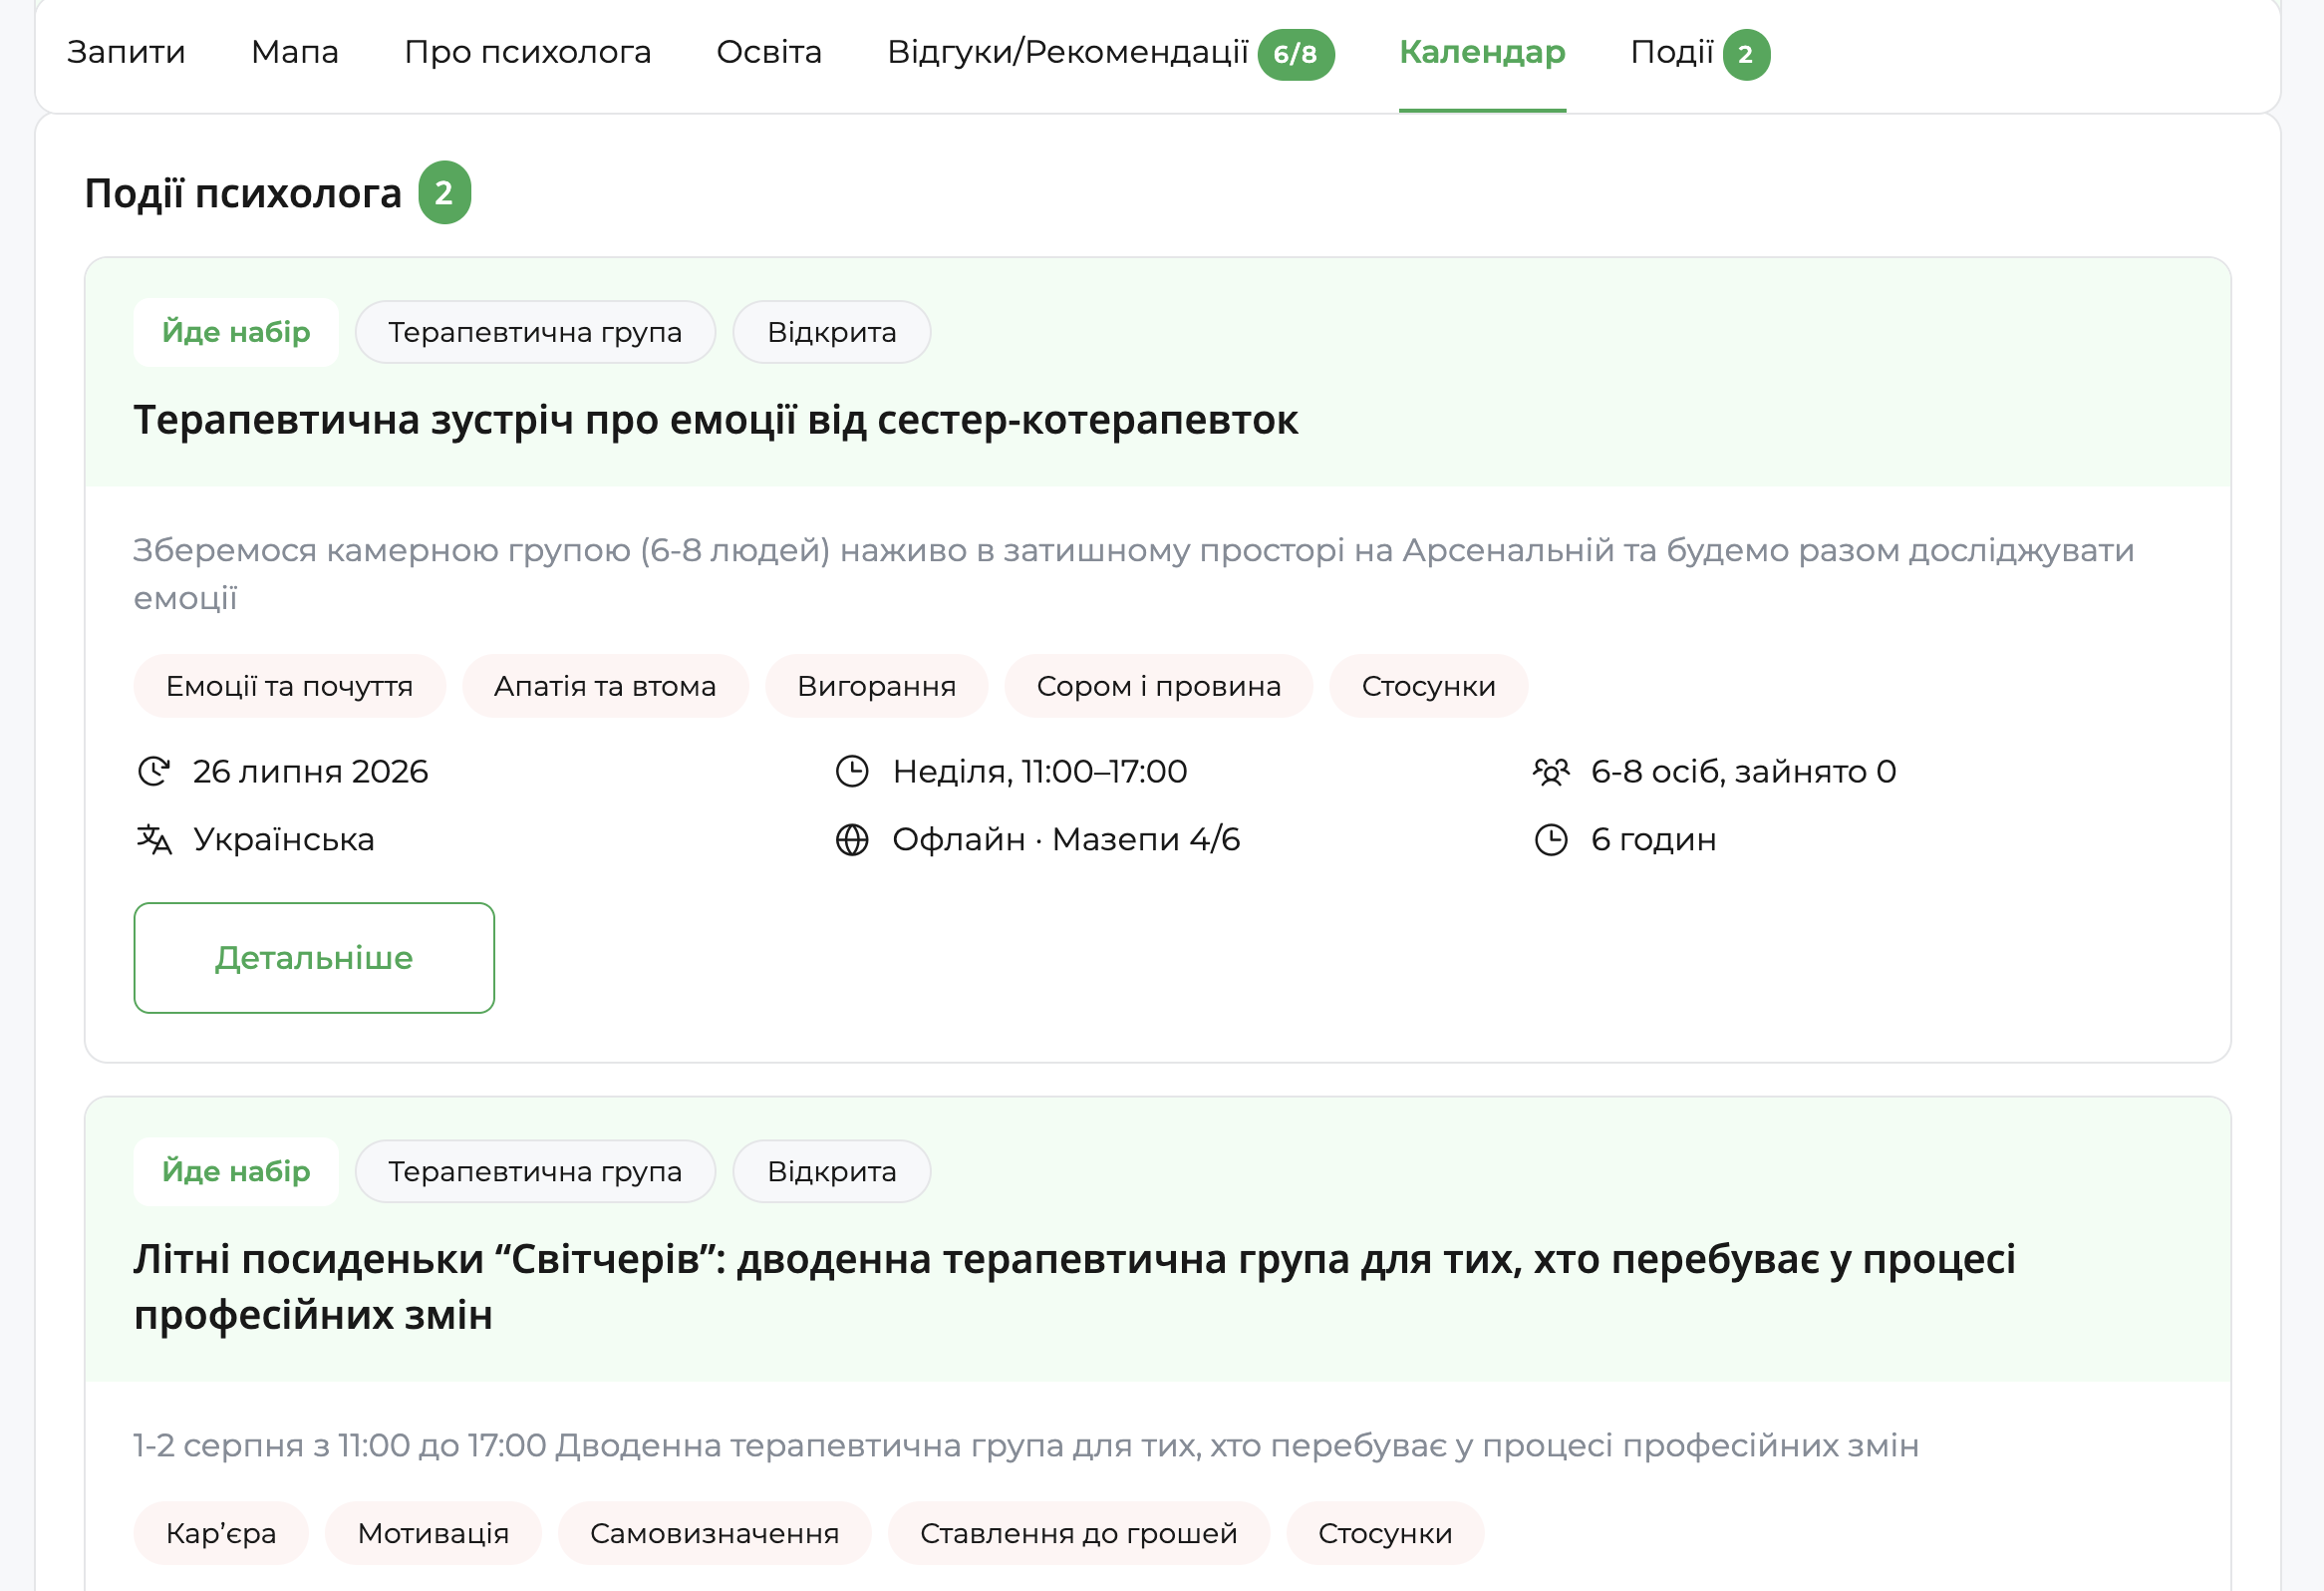
Task: Select Стосунки tag on emotions event
Action: 1428,686
